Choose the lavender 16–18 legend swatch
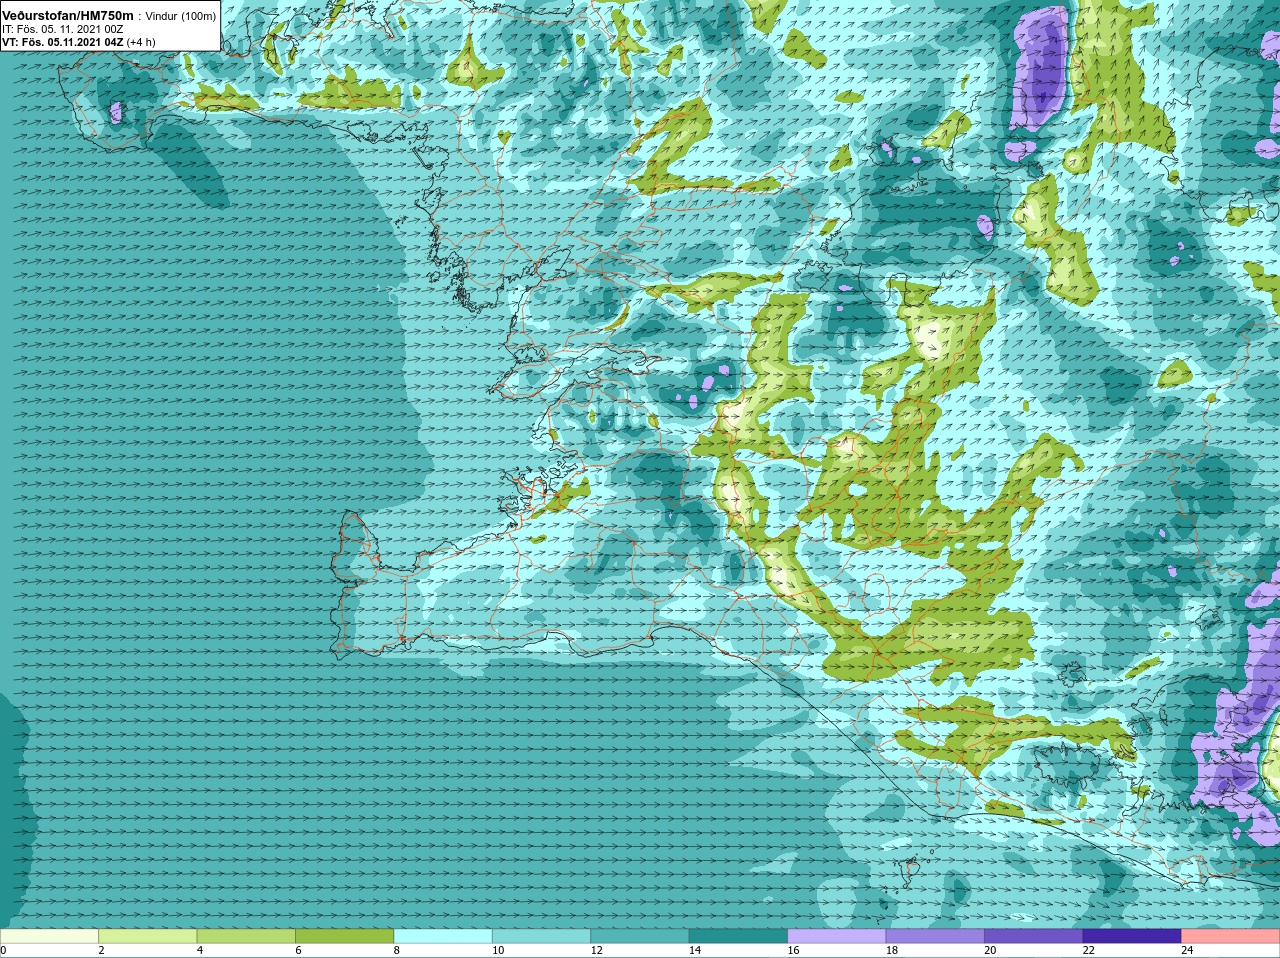 click(x=837, y=936)
